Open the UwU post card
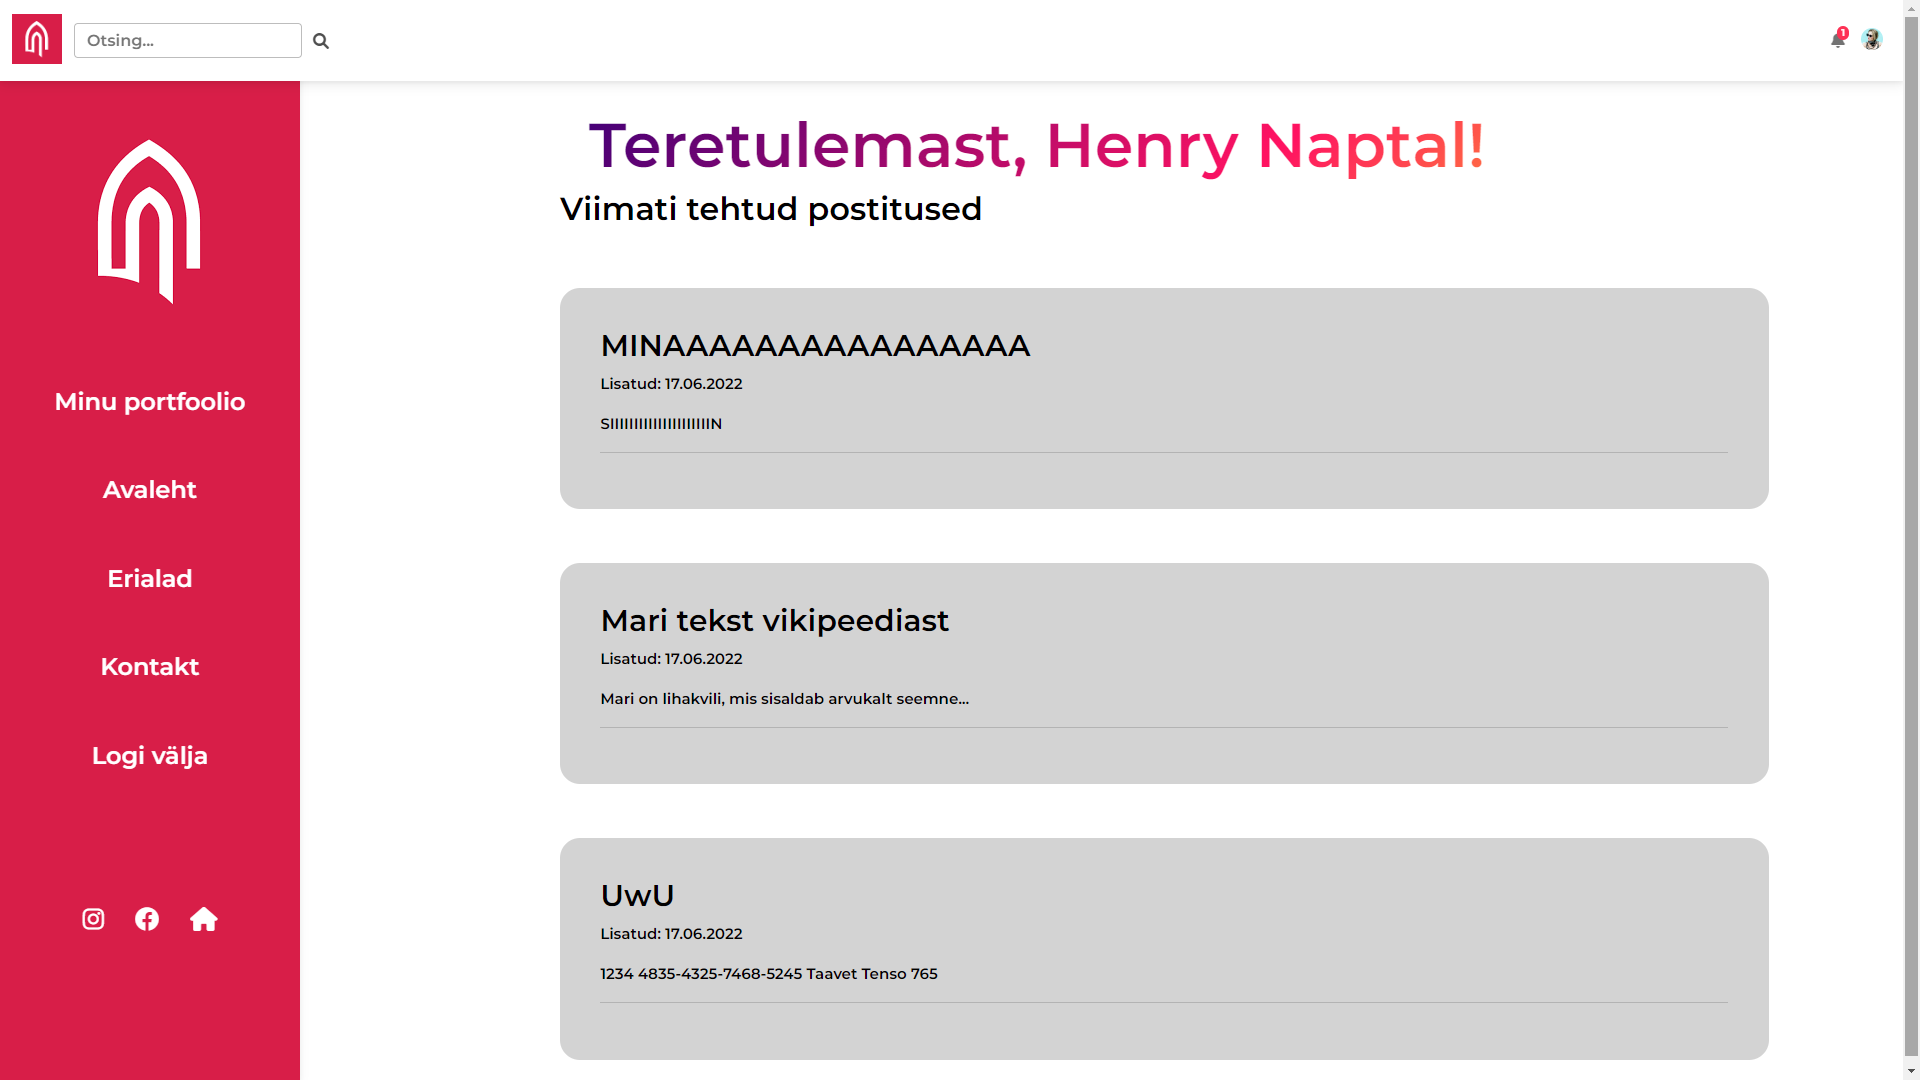1920x1080 pixels. pyautogui.click(x=637, y=895)
